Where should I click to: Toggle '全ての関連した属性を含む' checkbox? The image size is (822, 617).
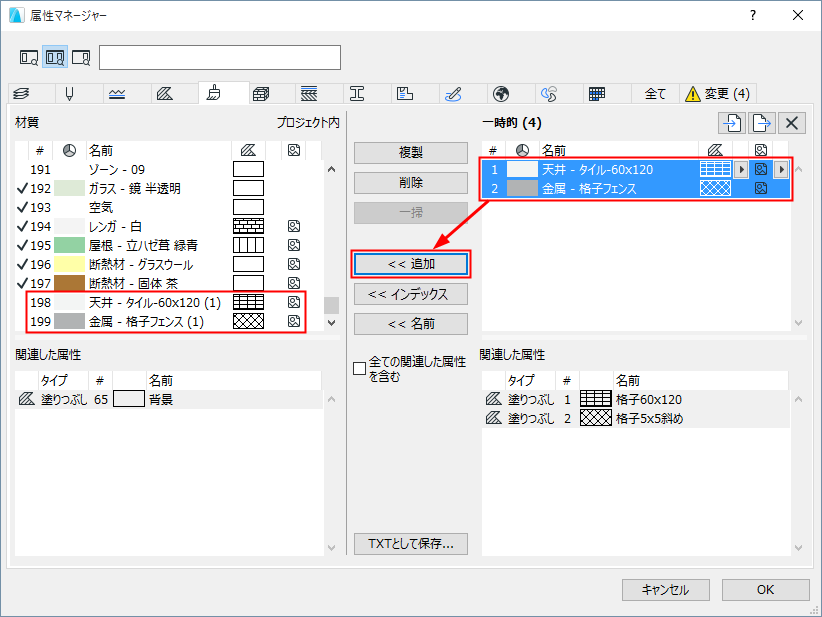pos(360,369)
